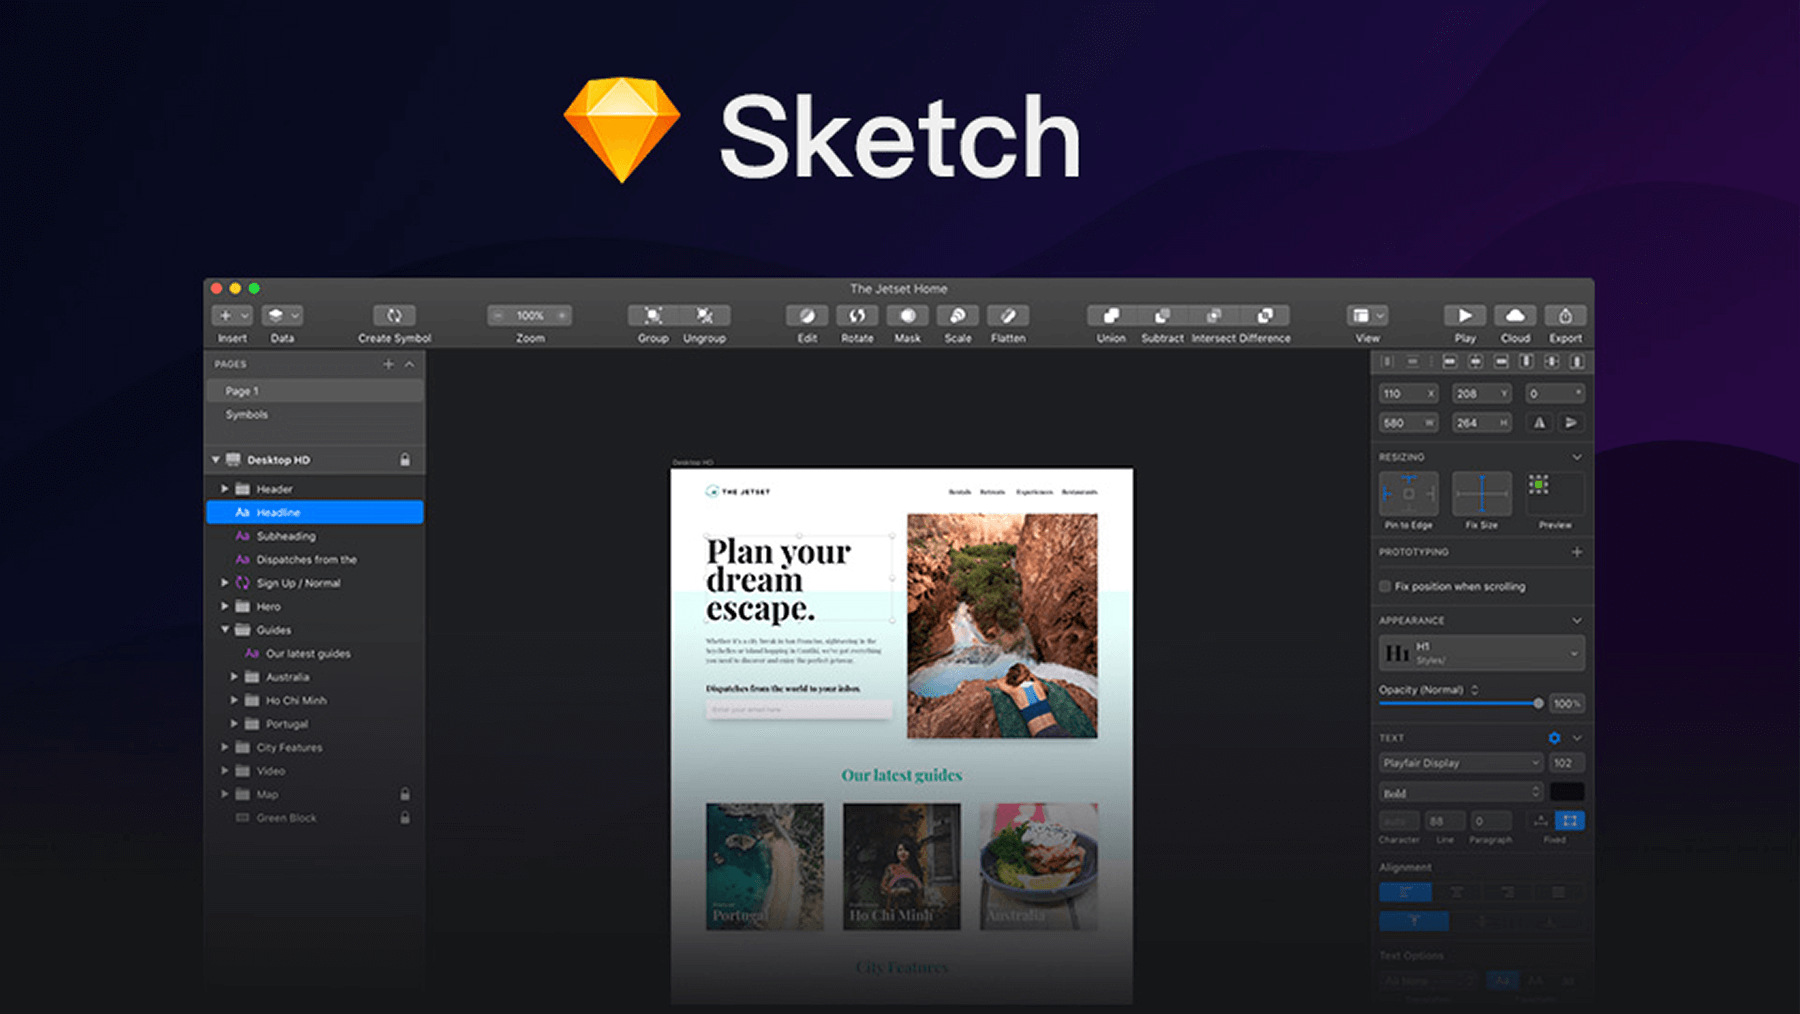Open the Create Symbol tool
The width and height of the screenshot is (1800, 1014).
coord(393,316)
